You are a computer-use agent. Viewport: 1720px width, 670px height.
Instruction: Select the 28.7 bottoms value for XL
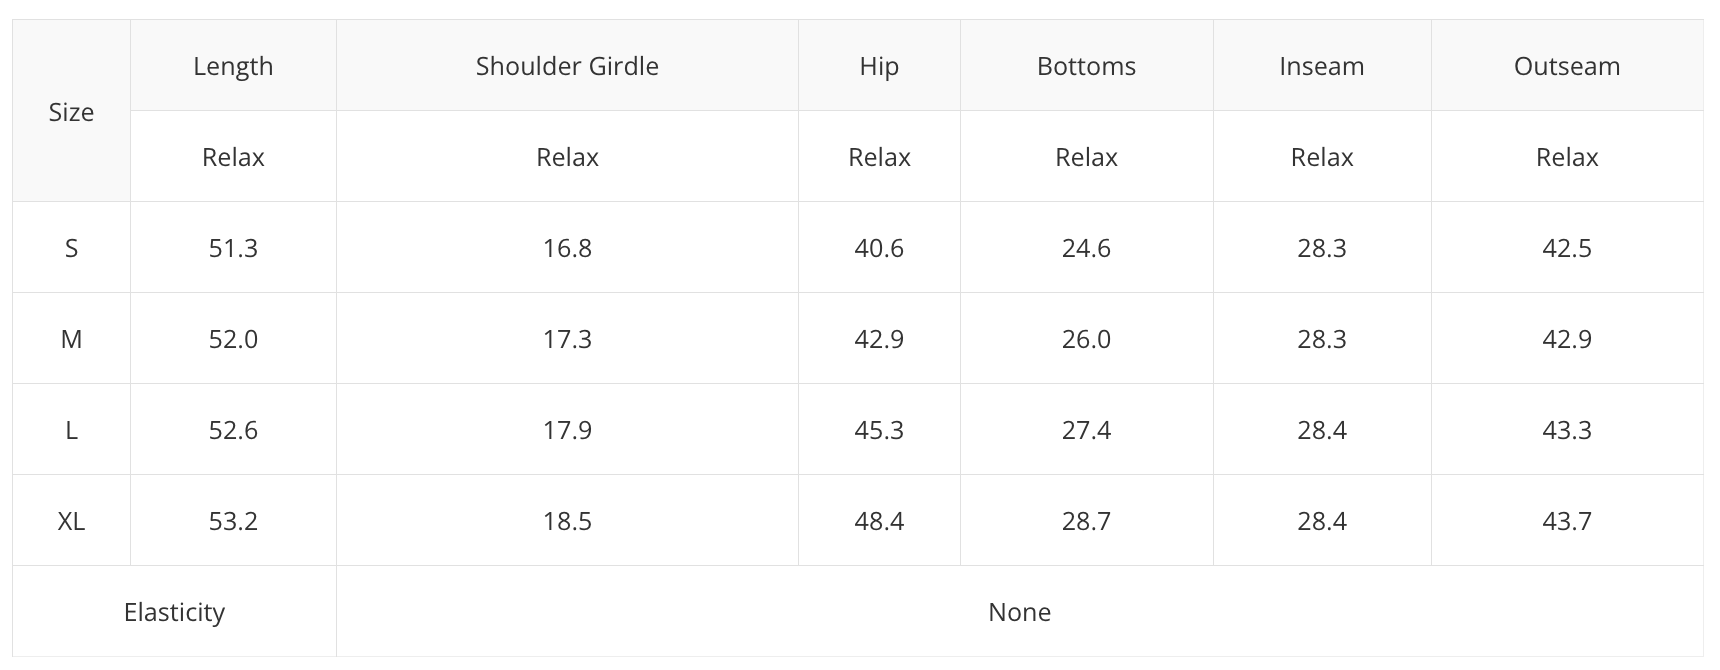point(1086,521)
